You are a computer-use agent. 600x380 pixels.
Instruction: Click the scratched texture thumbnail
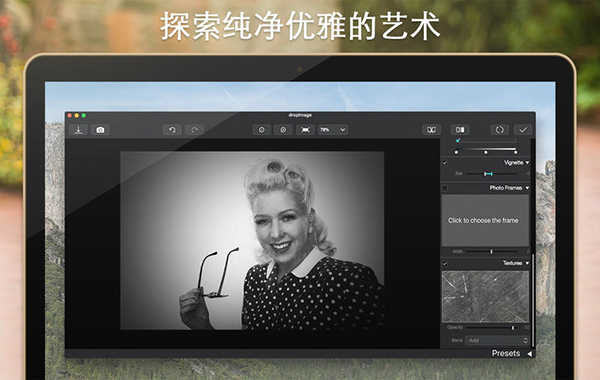click(485, 297)
